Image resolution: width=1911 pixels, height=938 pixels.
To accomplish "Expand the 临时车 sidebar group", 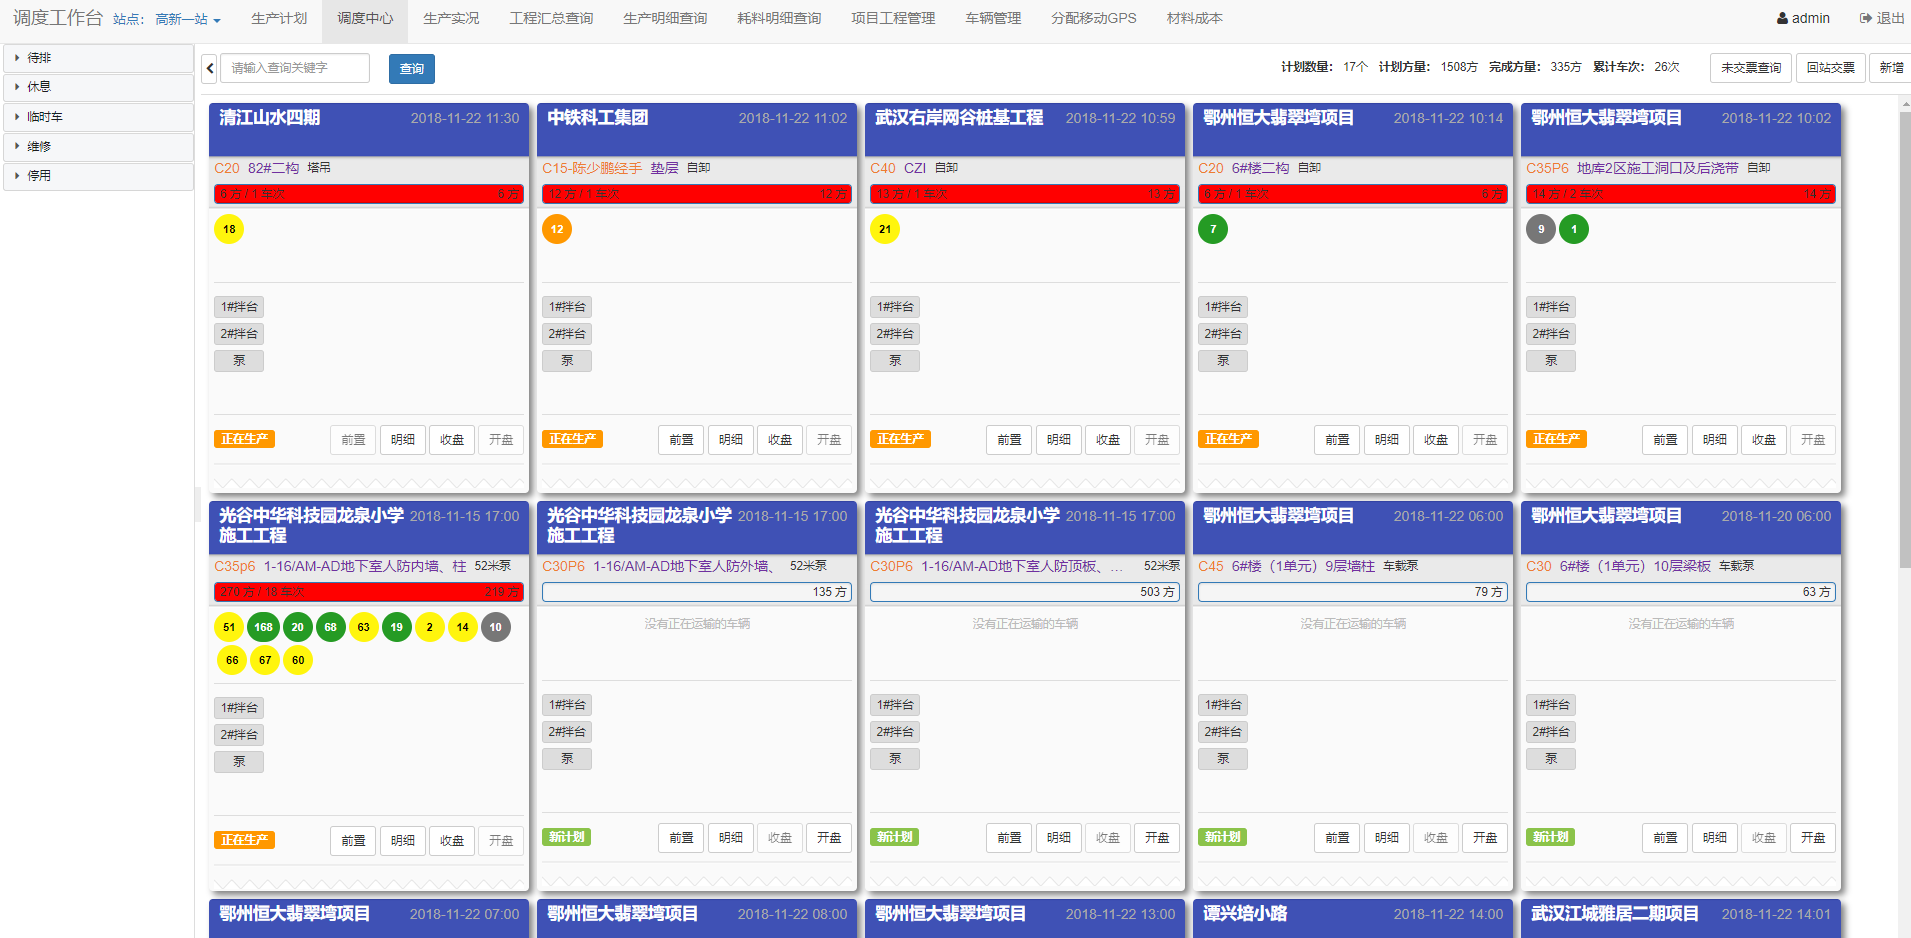I will (98, 117).
